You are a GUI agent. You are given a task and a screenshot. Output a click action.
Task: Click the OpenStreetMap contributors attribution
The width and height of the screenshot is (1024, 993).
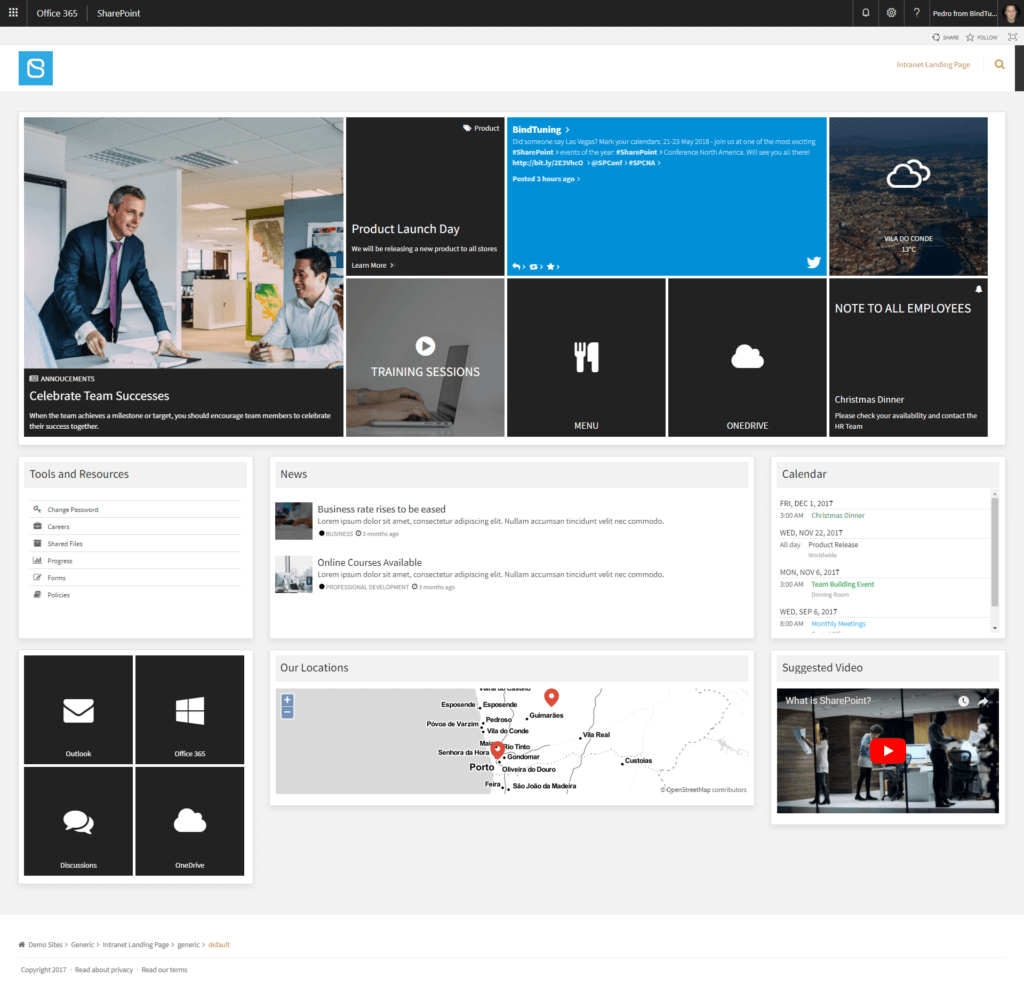pos(703,790)
